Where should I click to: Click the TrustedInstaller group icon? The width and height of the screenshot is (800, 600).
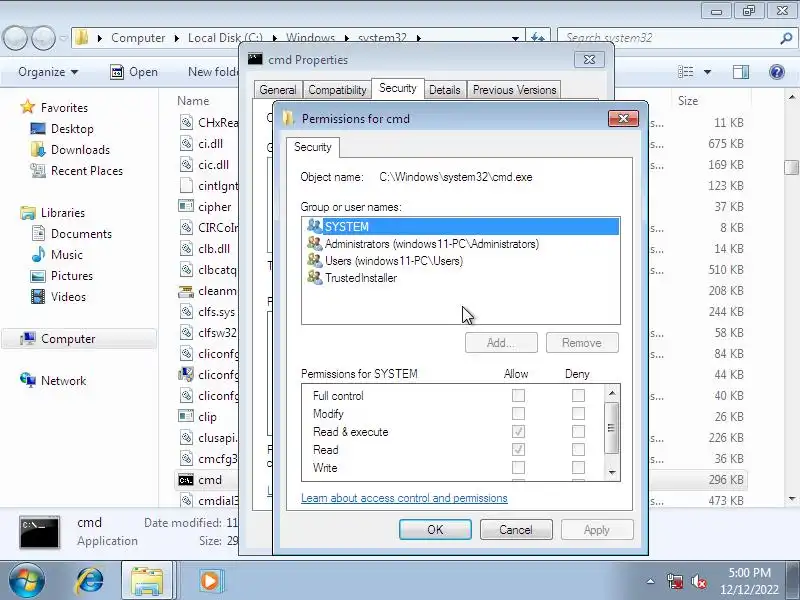click(x=314, y=278)
